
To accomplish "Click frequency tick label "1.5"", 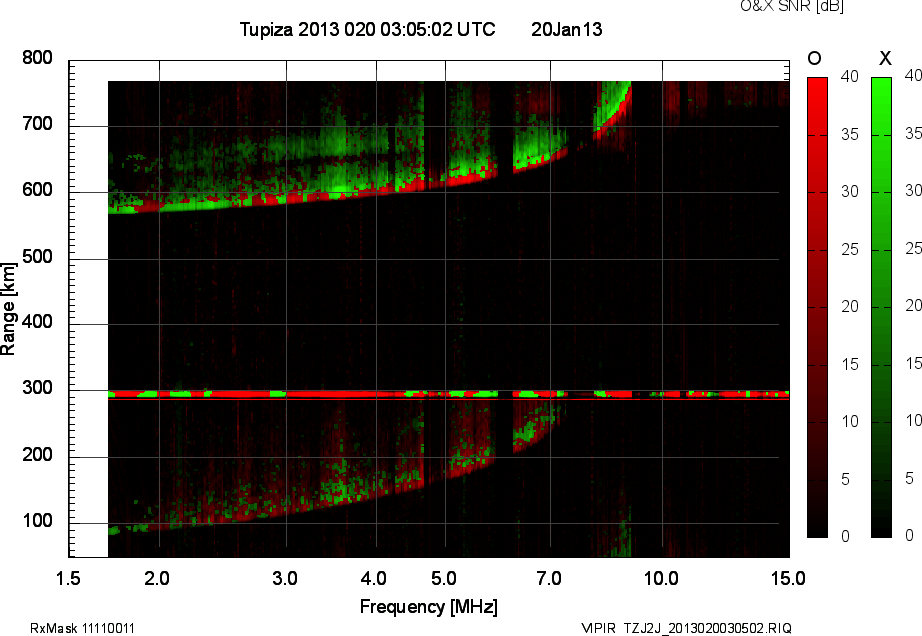I will [68, 578].
